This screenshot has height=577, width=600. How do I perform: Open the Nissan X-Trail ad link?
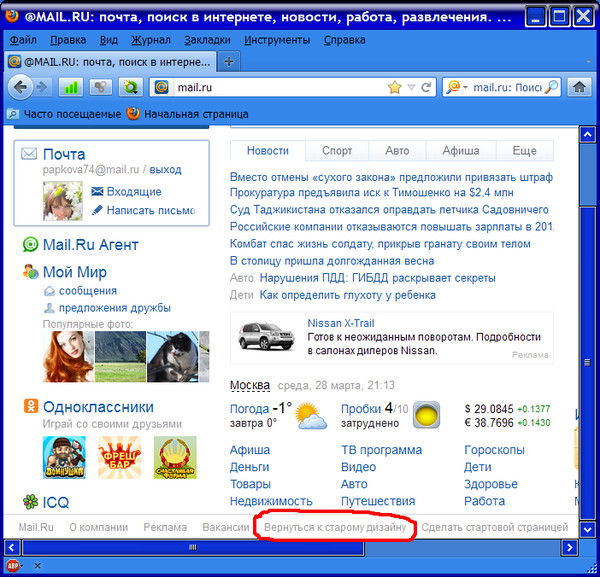point(341,323)
